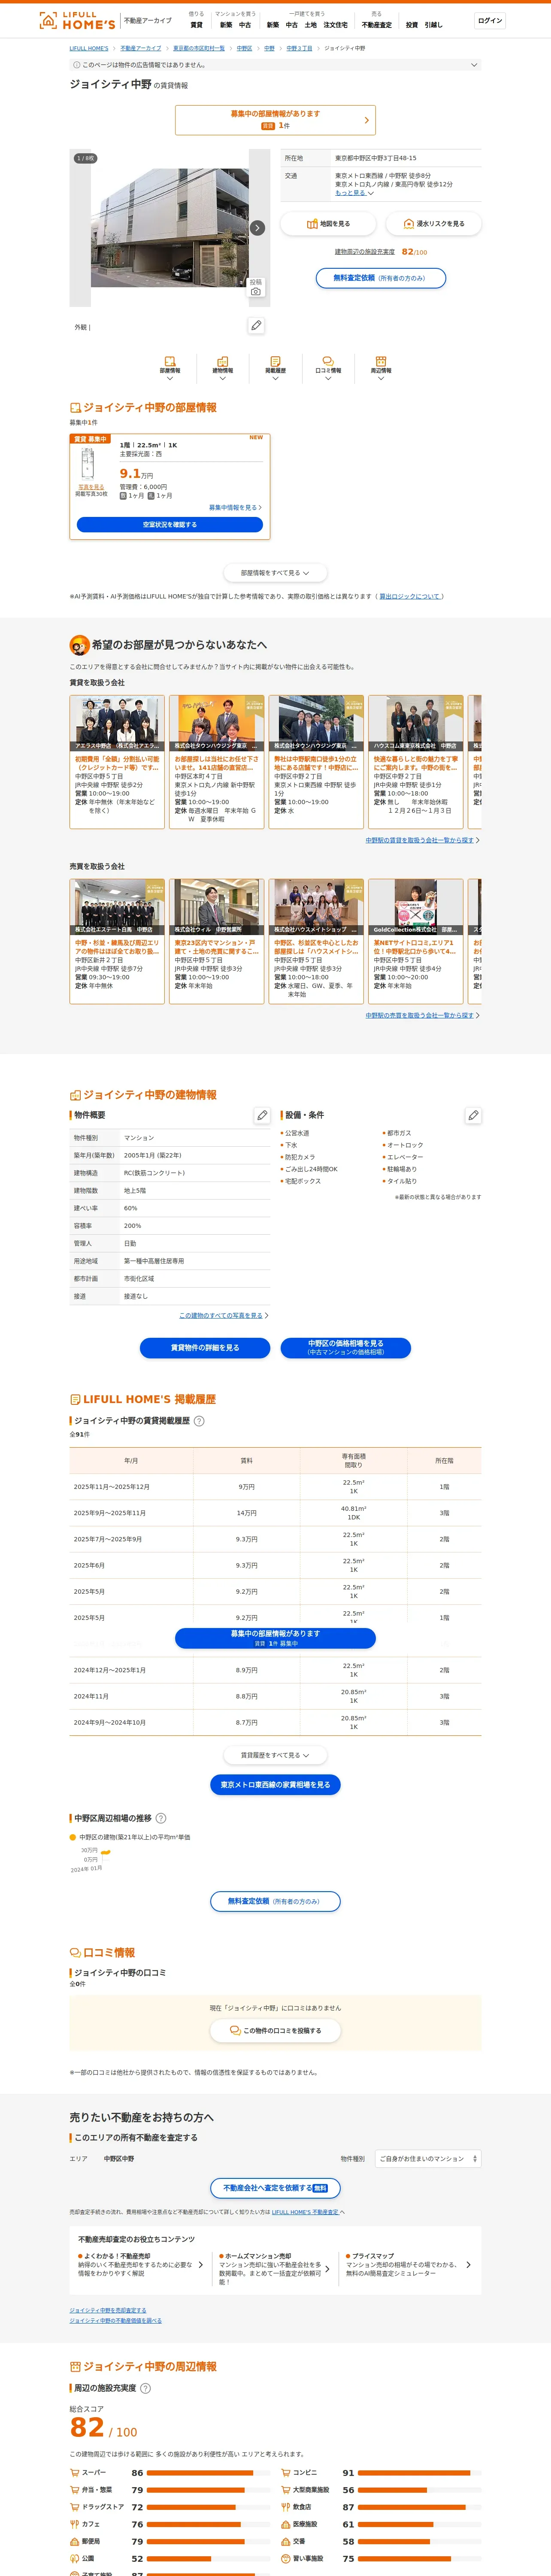The image size is (551, 2576).
Task: Edit 設備・条件 with pencil icon
Action: click(x=473, y=1115)
